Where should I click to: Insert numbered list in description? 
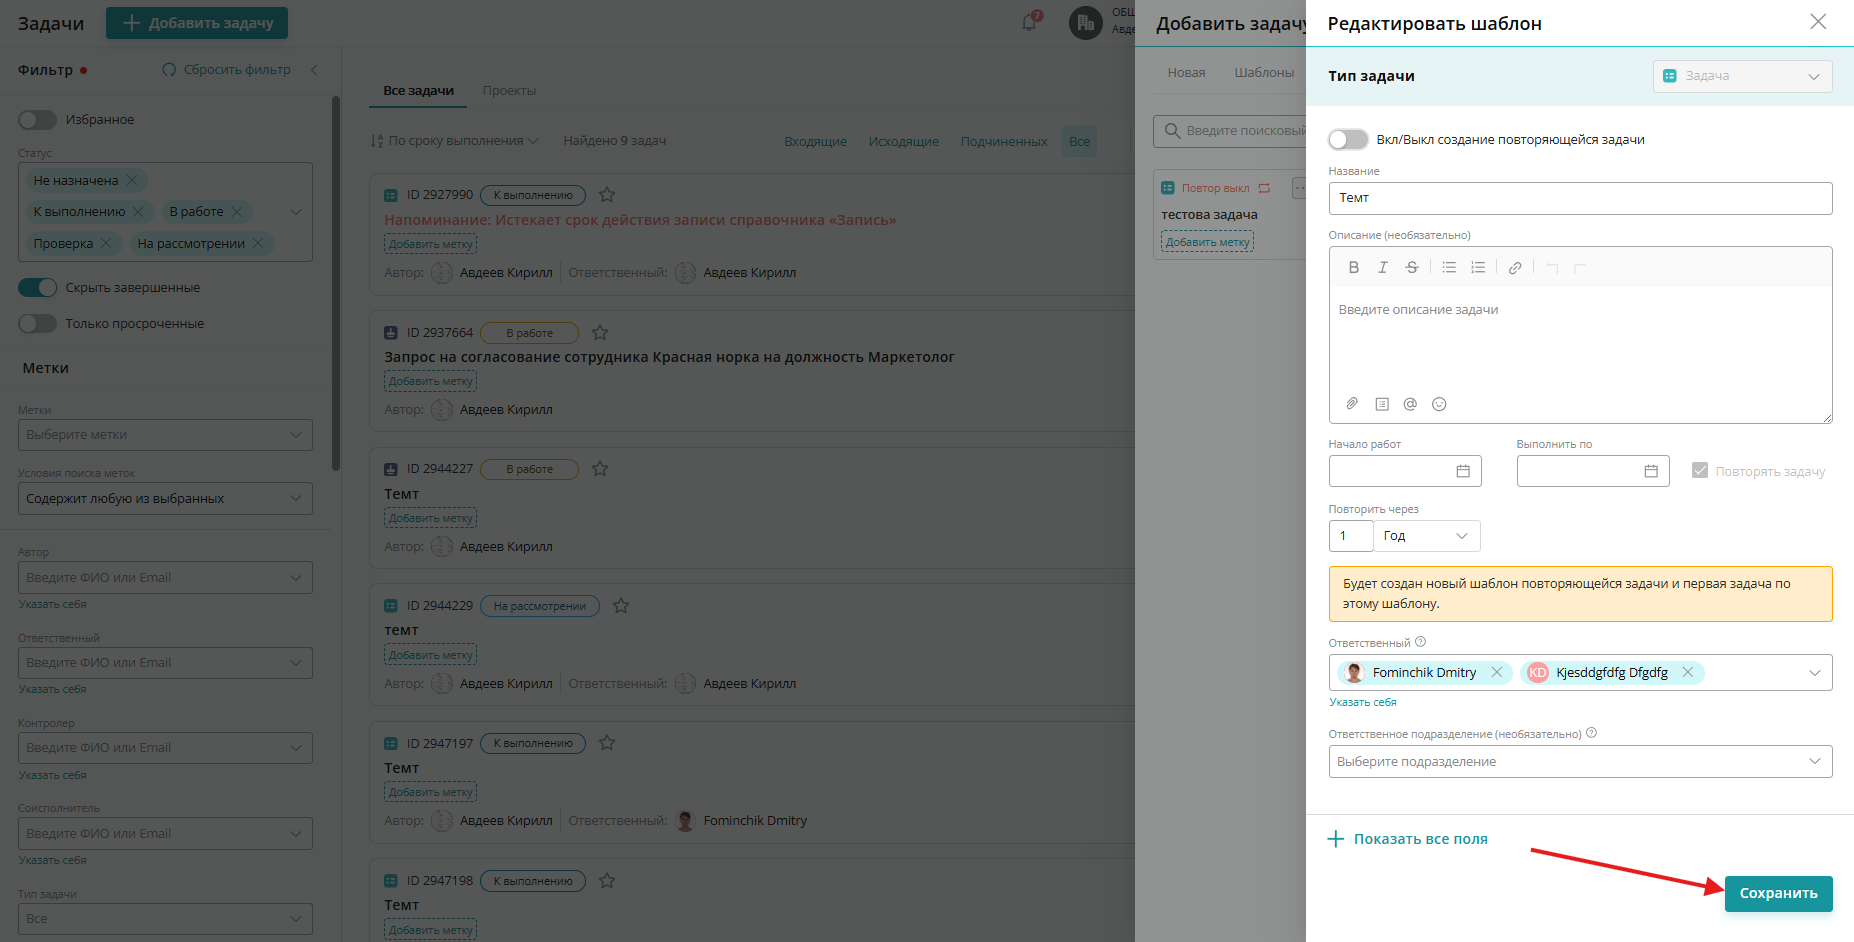point(1478,267)
